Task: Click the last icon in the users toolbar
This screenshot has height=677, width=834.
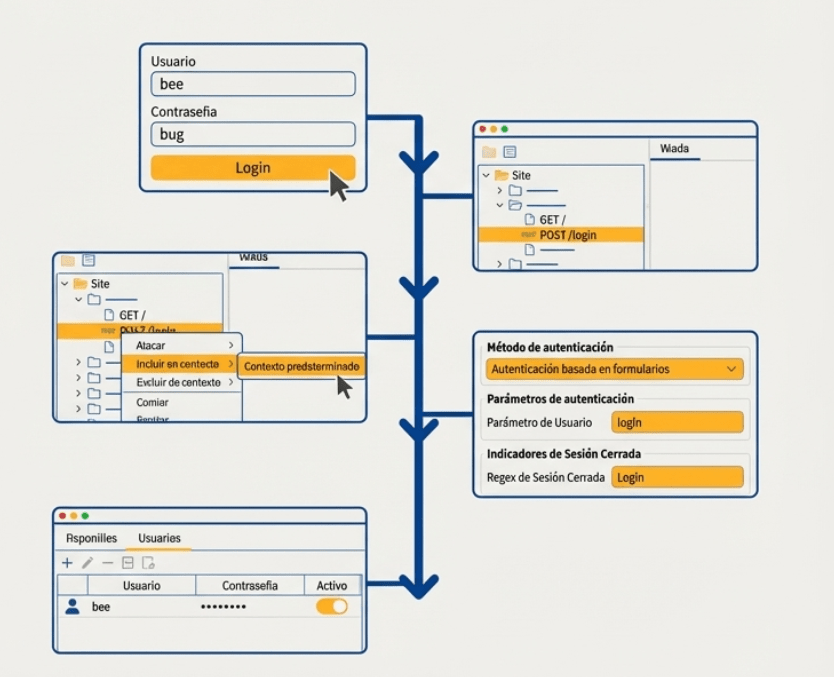Action: (x=148, y=563)
